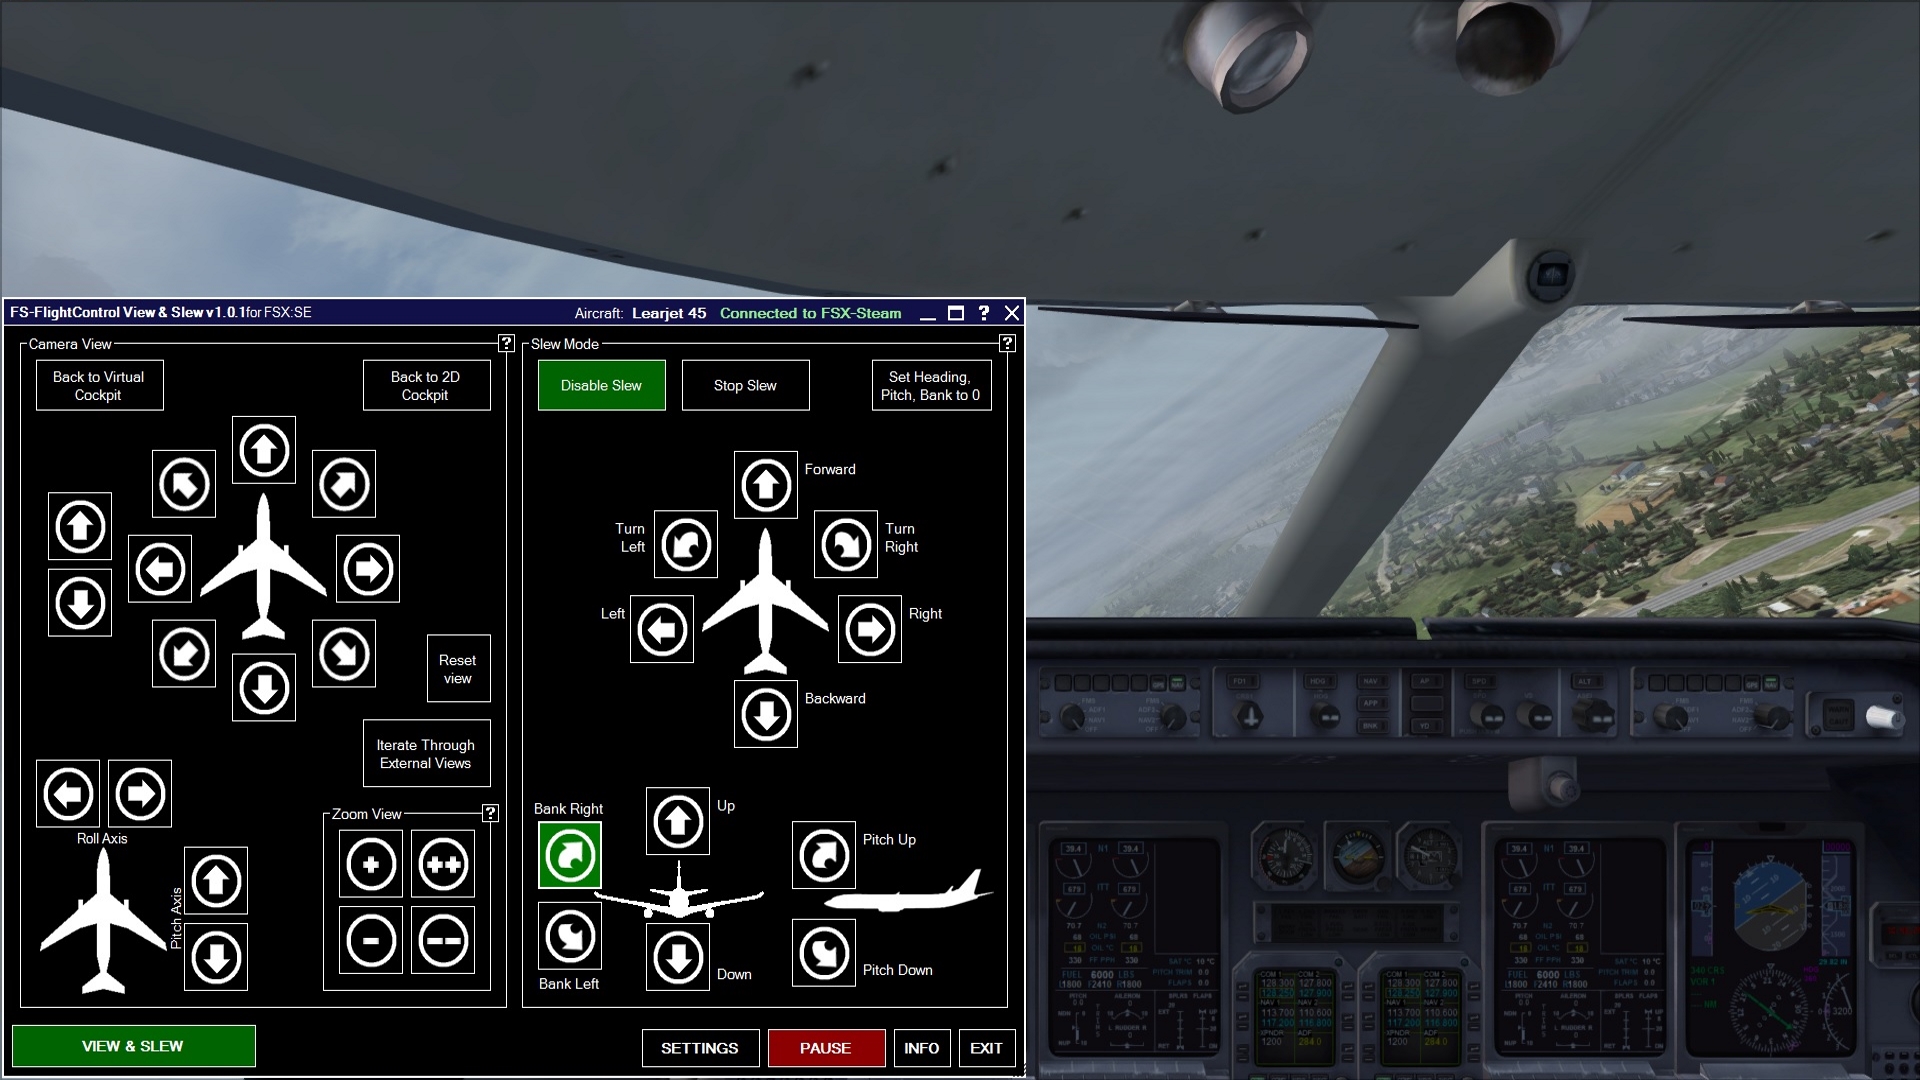Click the Bank Right slew icon
Viewport: 1920px width, 1080px height.
click(570, 855)
